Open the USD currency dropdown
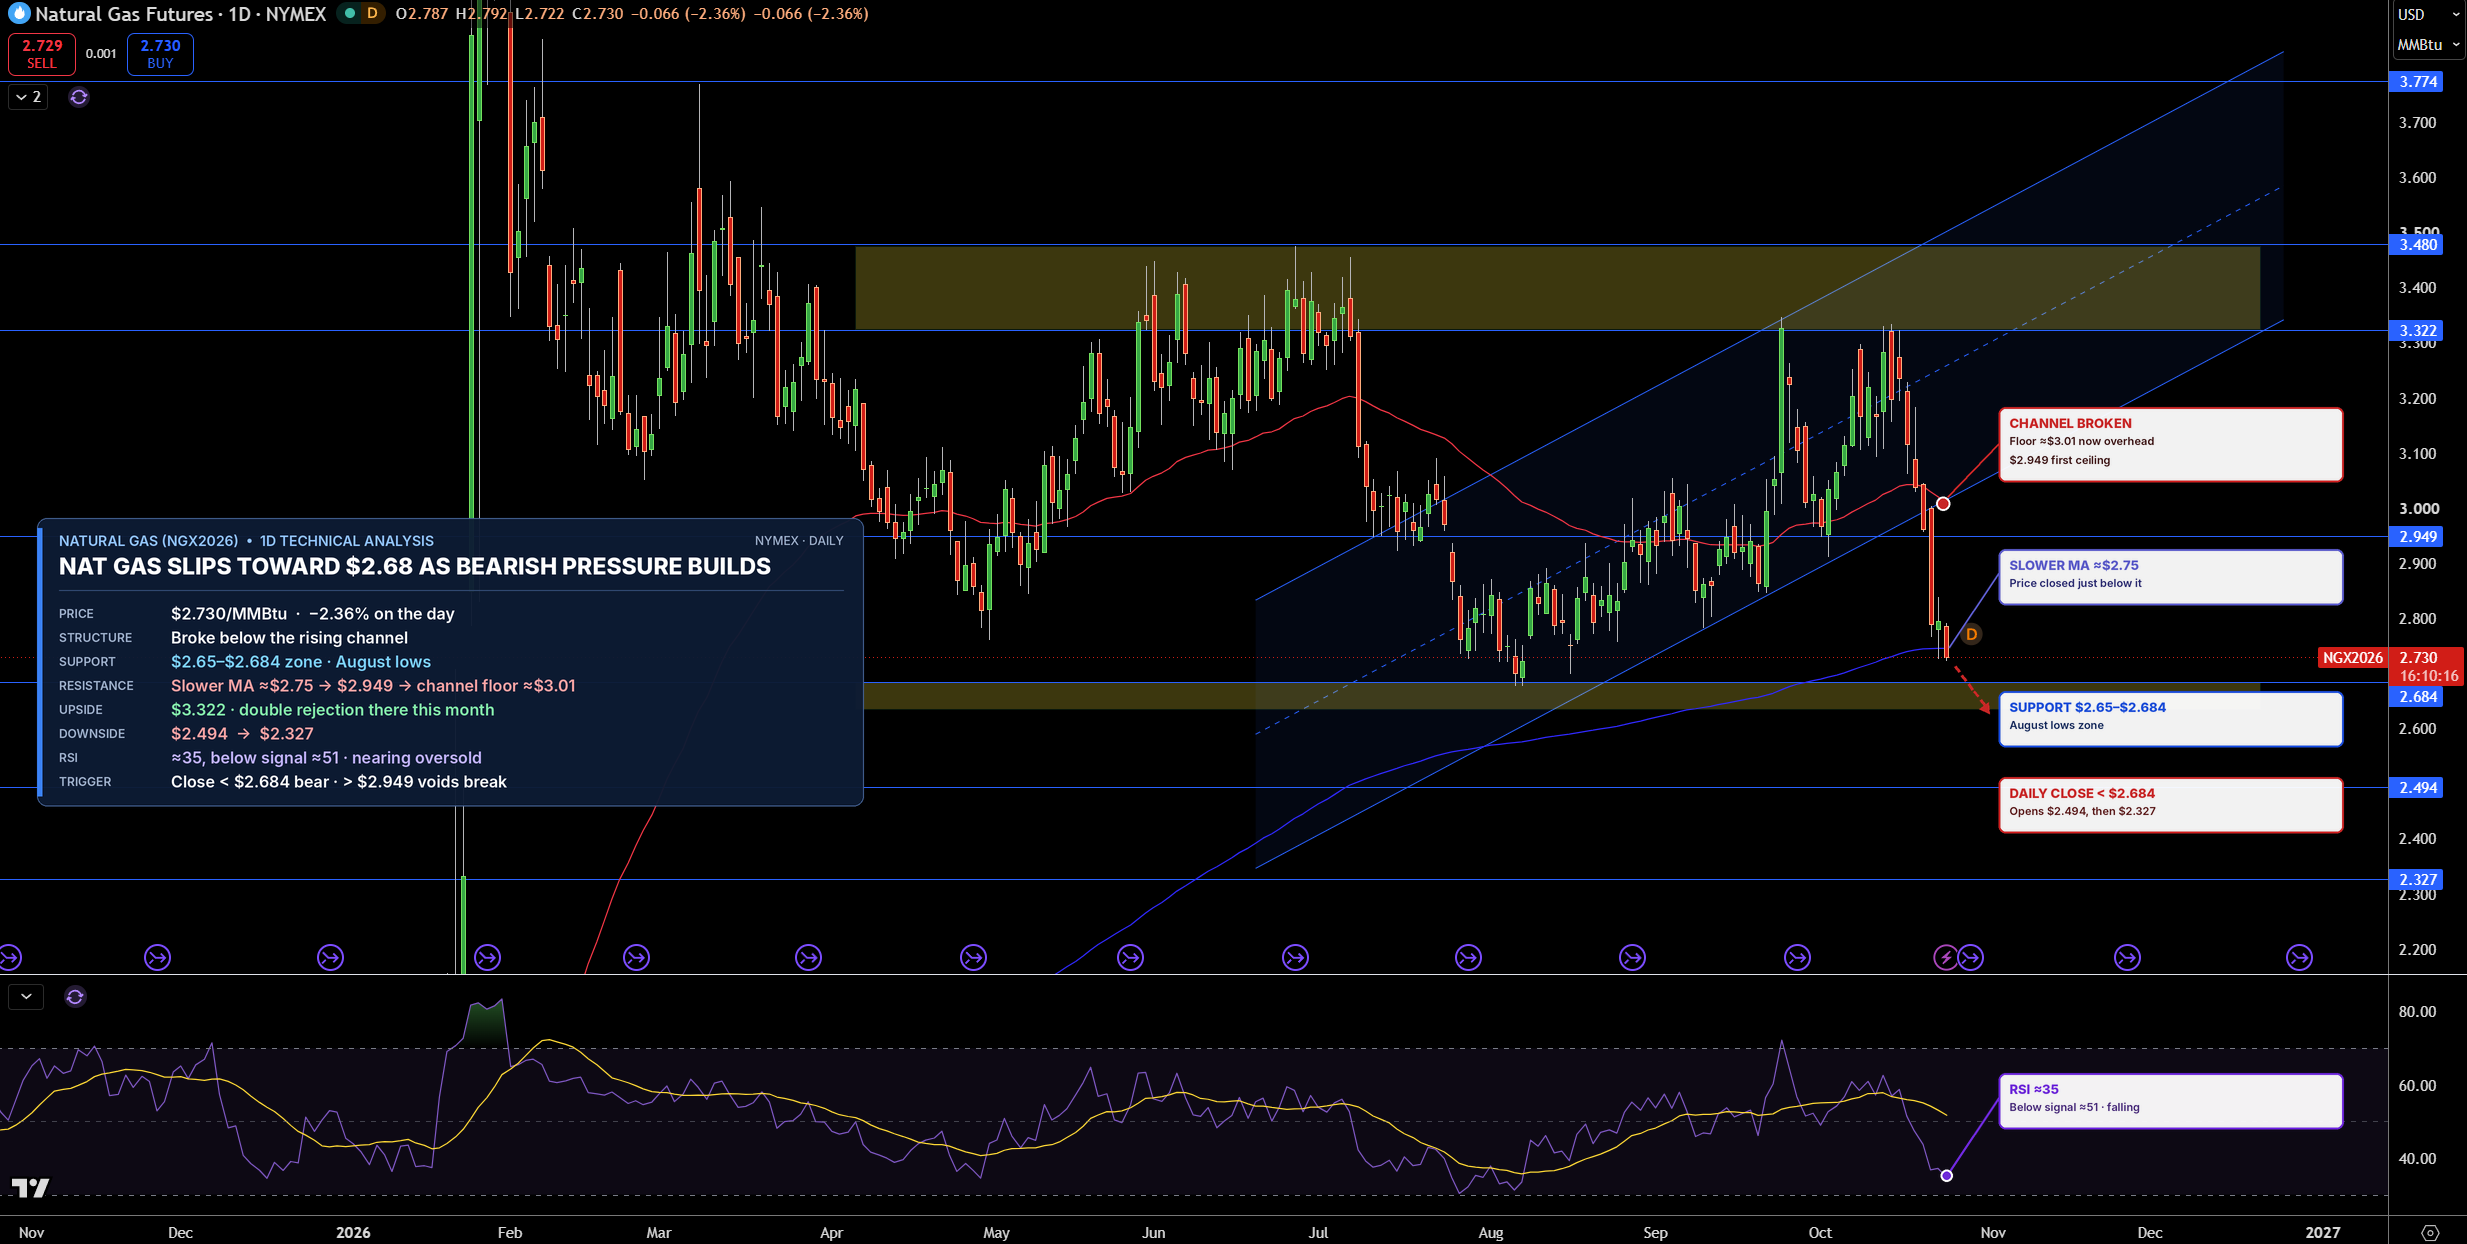 pyautogui.click(x=2428, y=14)
